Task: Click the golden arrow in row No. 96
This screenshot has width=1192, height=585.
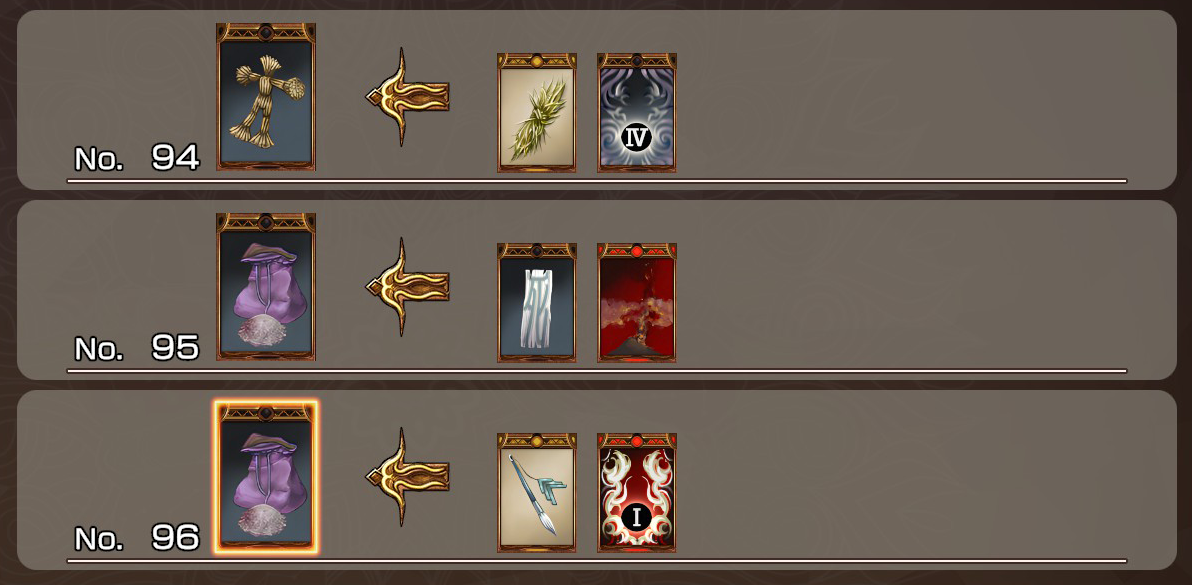Action: pos(407,476)
